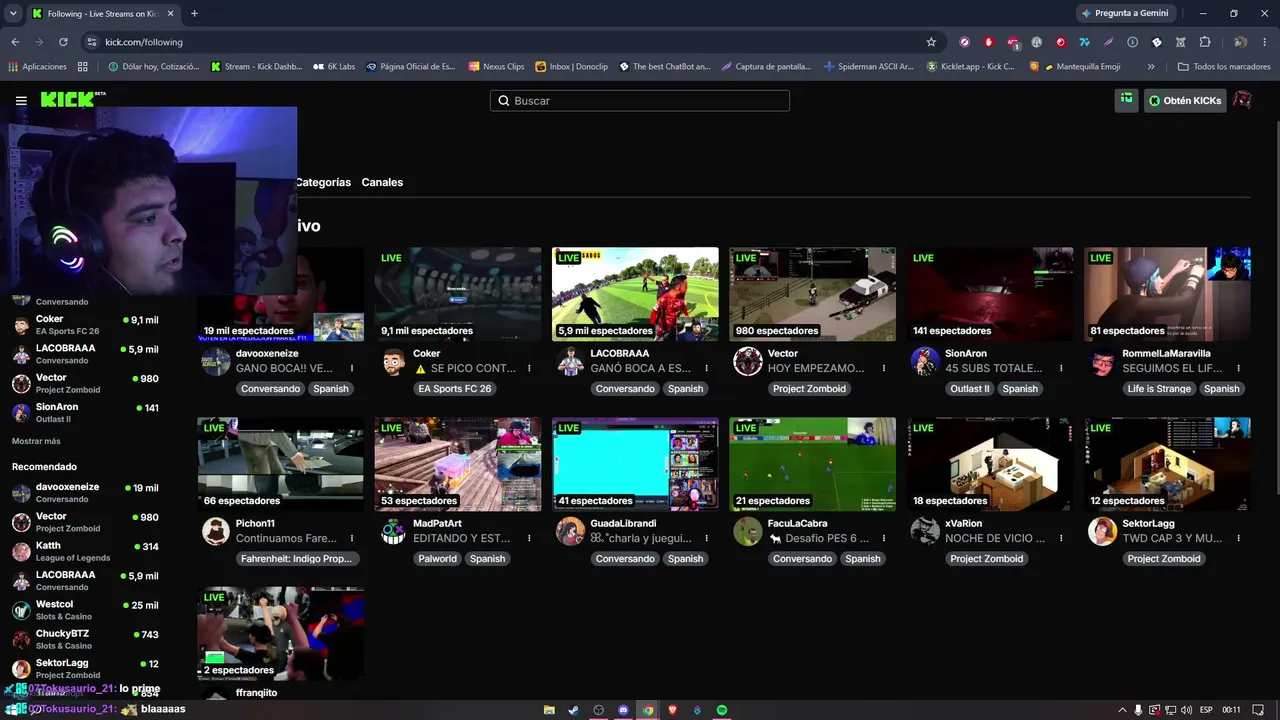This screenshot has height=720, width=1280.
Task: Click Pregunta a Gemini button
Action: point(1124,13)
